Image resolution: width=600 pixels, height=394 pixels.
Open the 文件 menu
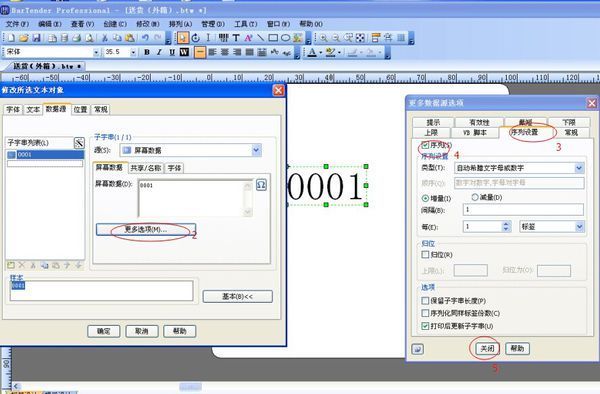(17, 24)
